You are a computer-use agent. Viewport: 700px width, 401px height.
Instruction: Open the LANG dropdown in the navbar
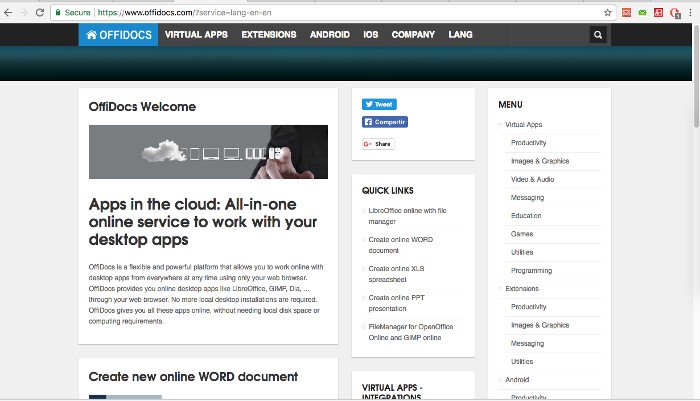point(459,34)
